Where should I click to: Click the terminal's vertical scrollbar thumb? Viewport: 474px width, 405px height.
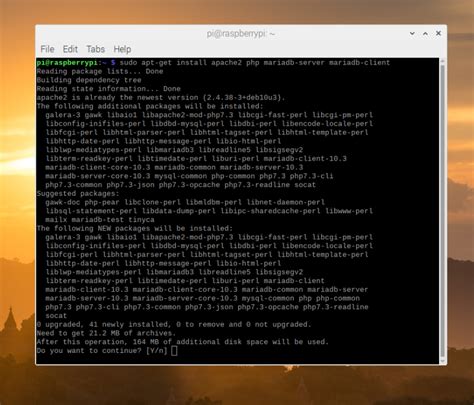[x=443, y=211]
